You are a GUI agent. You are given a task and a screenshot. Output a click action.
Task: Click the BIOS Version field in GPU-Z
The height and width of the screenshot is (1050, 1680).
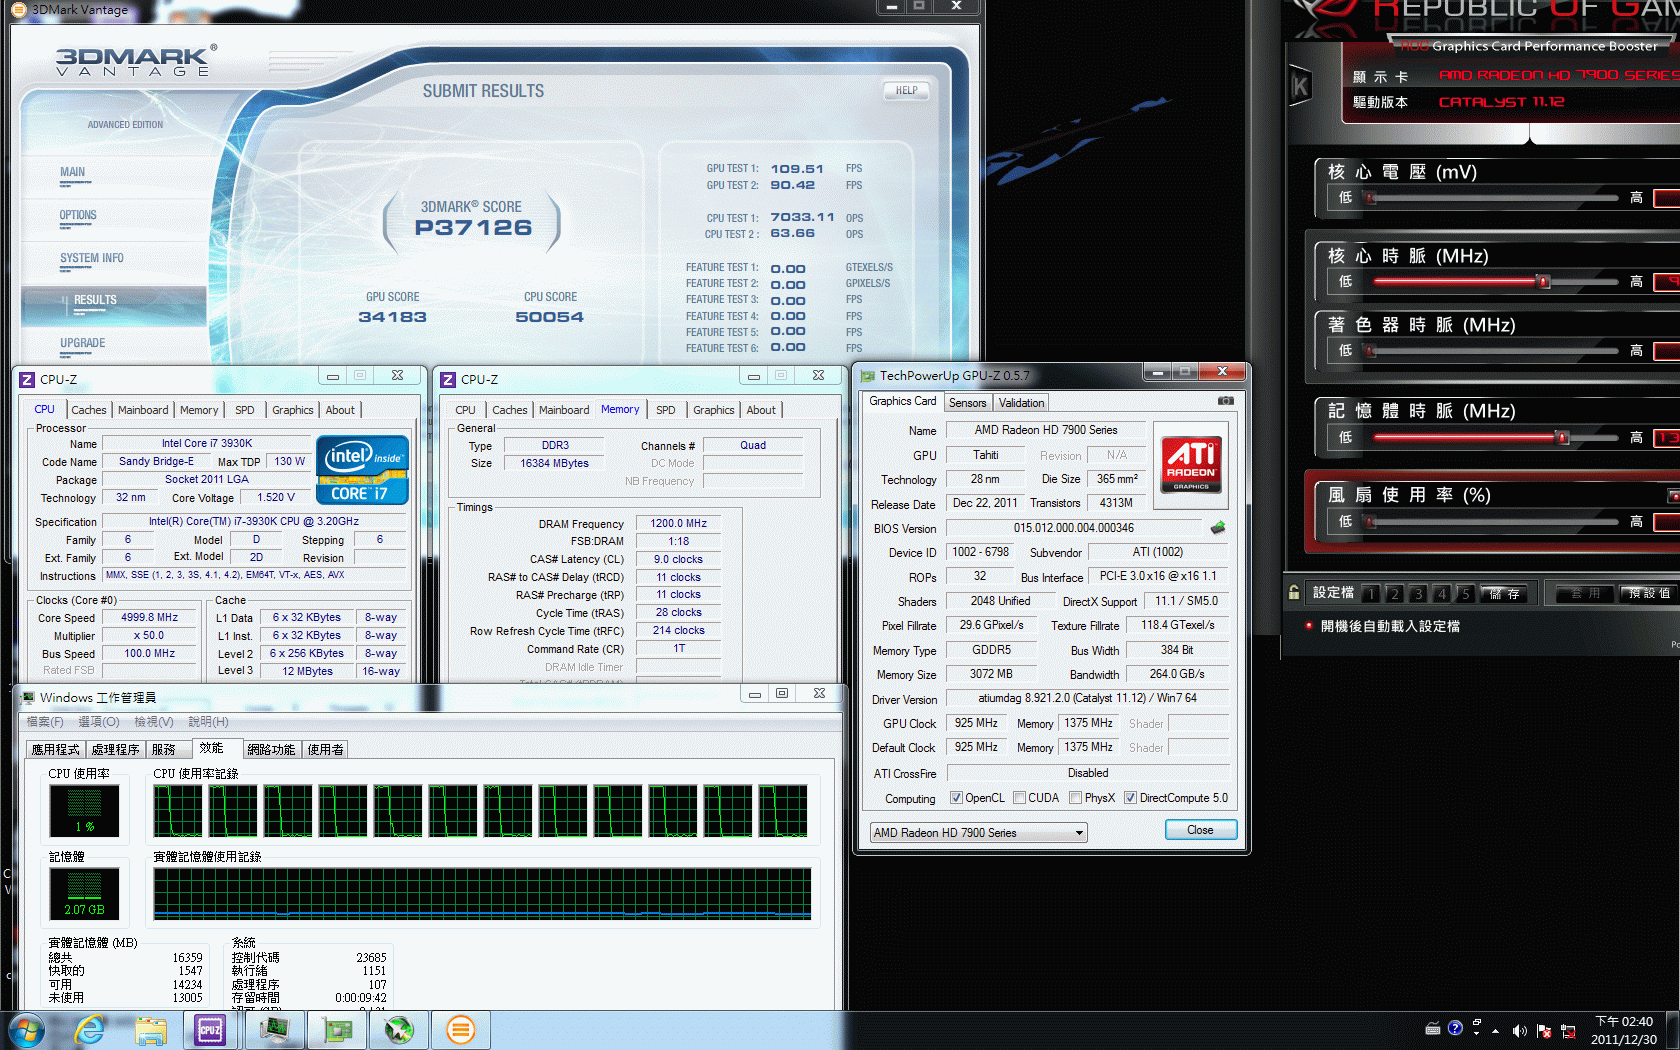[x=1074, y=528]
